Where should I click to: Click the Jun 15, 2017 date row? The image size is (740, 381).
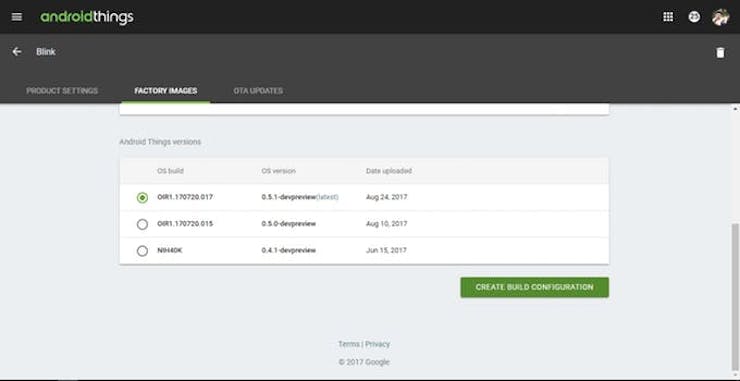364,250
